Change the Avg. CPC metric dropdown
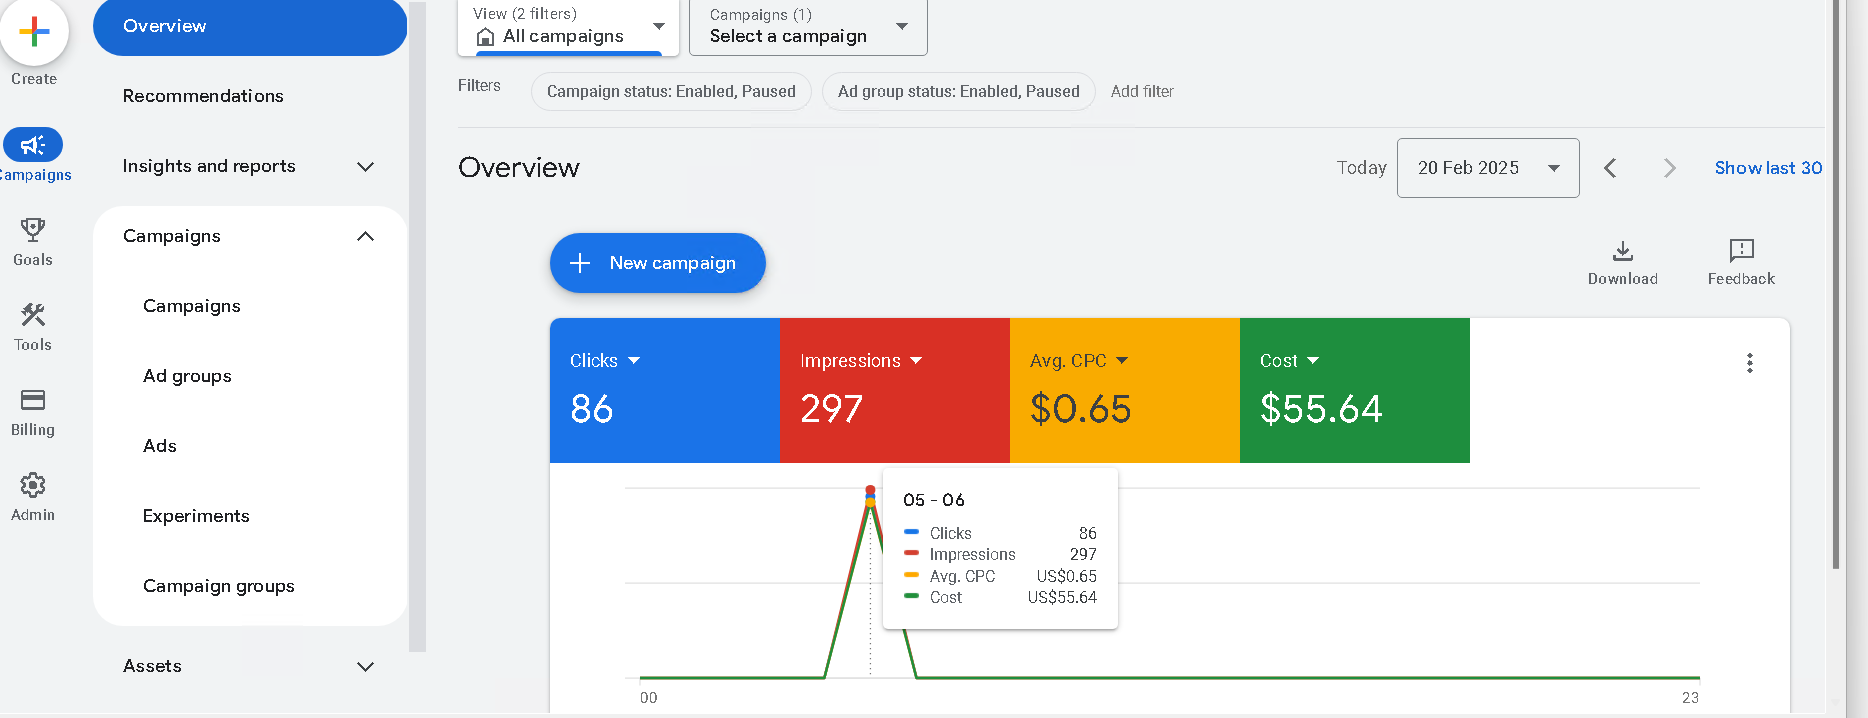 coord(1079,360)
